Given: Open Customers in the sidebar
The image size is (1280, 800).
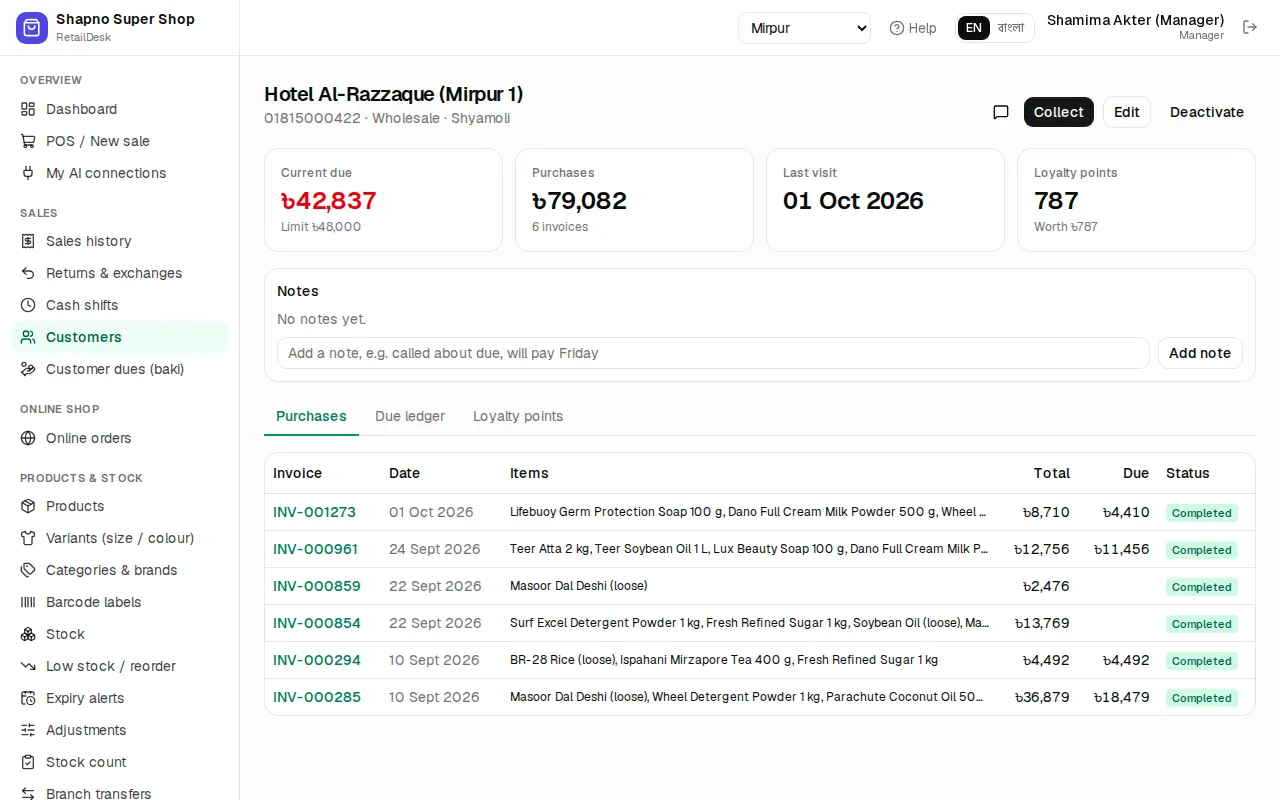Looking at the screenshot, I should 120,337.
